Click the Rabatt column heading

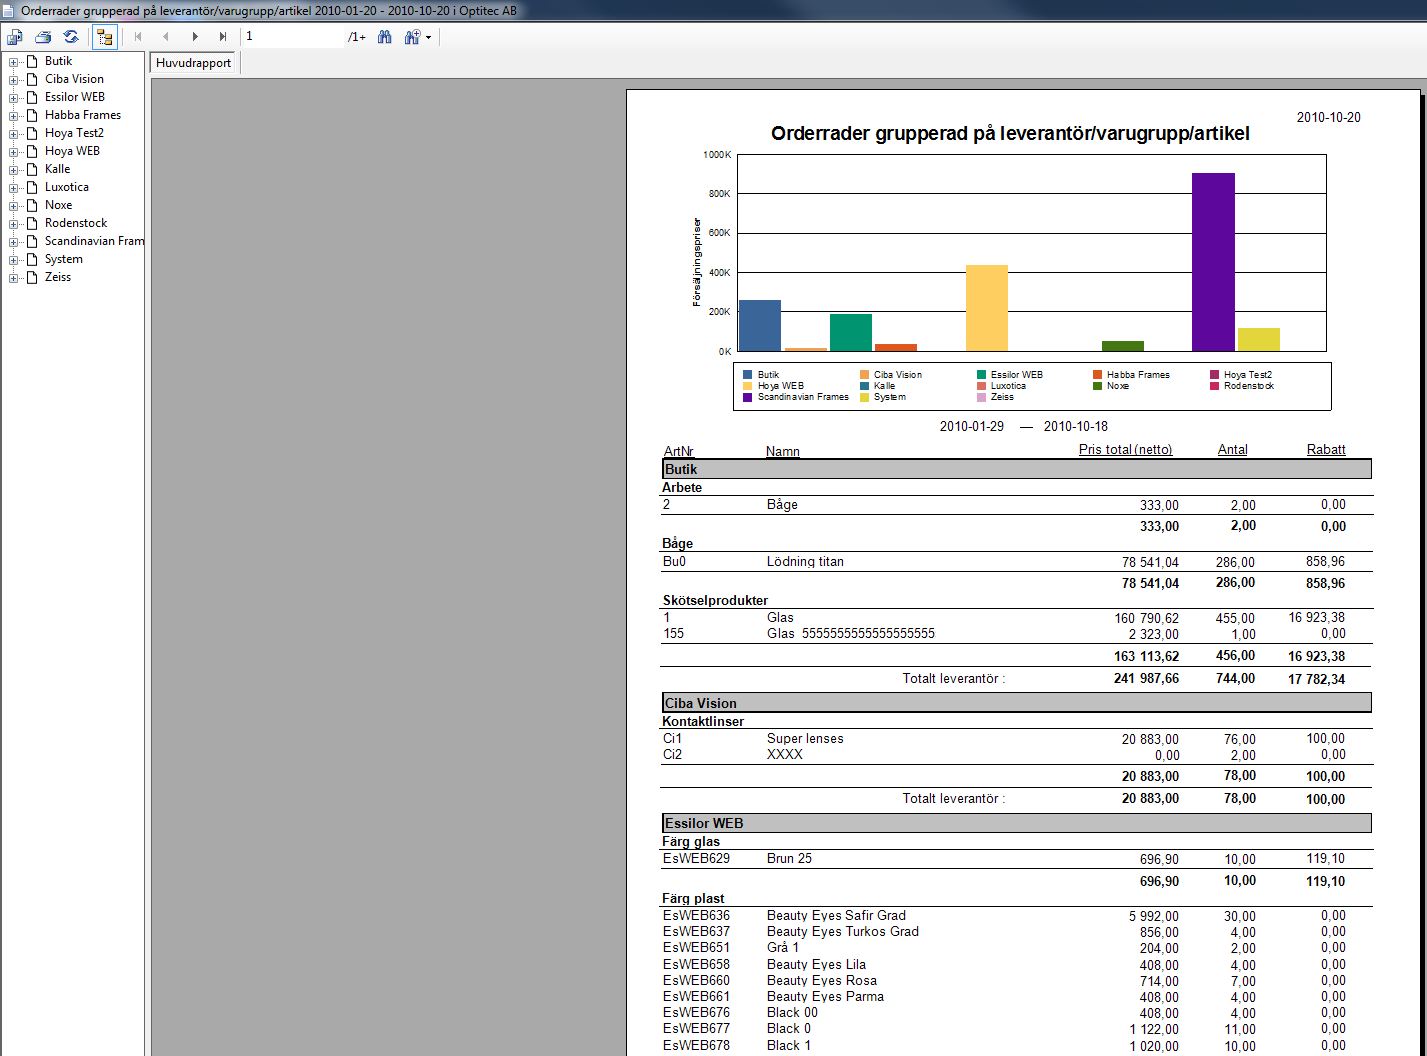[1326, 450]
